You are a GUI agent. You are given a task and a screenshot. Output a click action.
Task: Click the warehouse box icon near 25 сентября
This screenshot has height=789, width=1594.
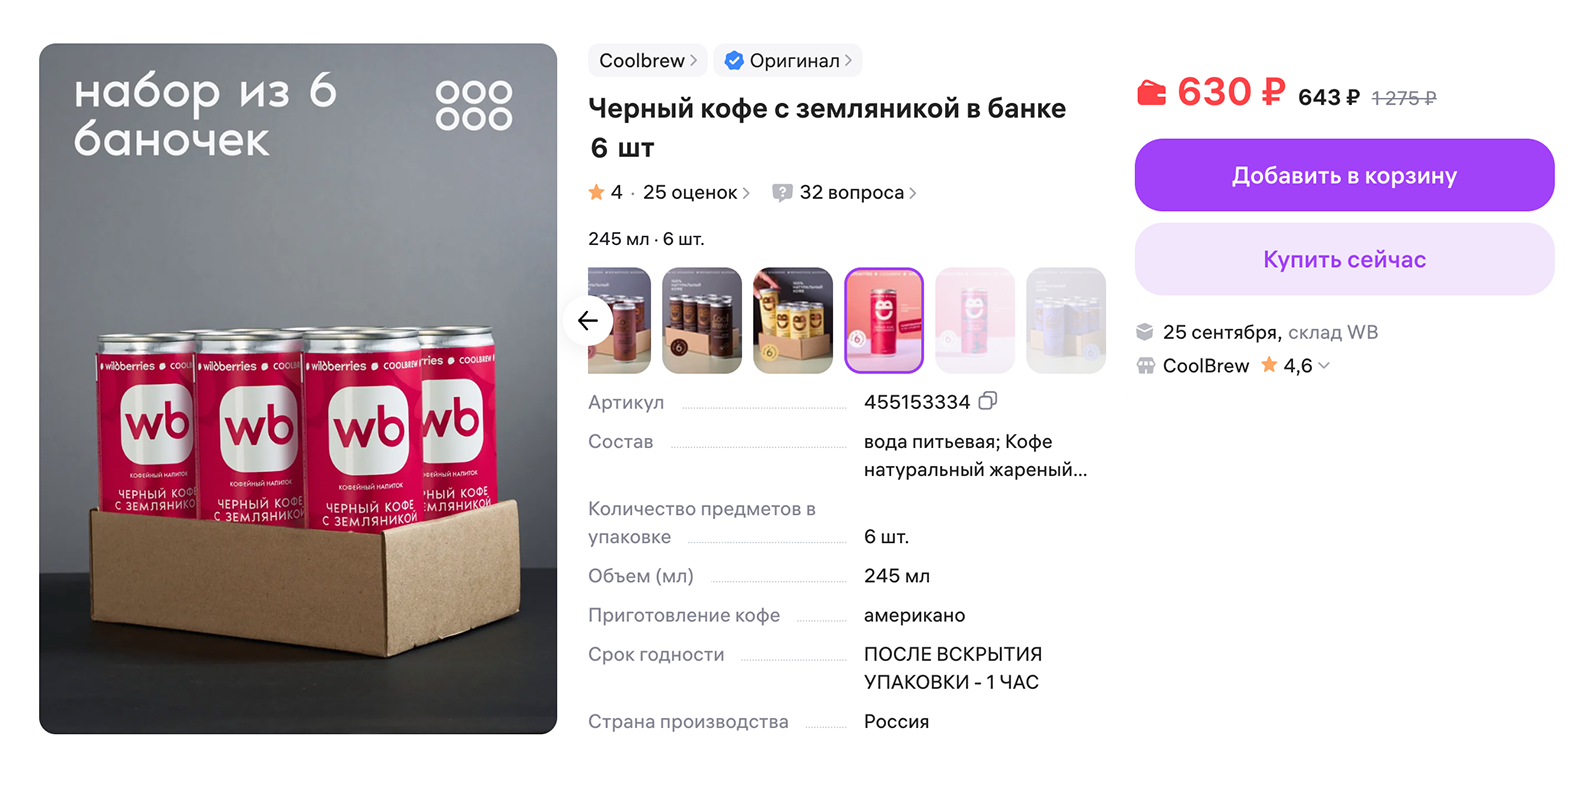[1145, 332]
